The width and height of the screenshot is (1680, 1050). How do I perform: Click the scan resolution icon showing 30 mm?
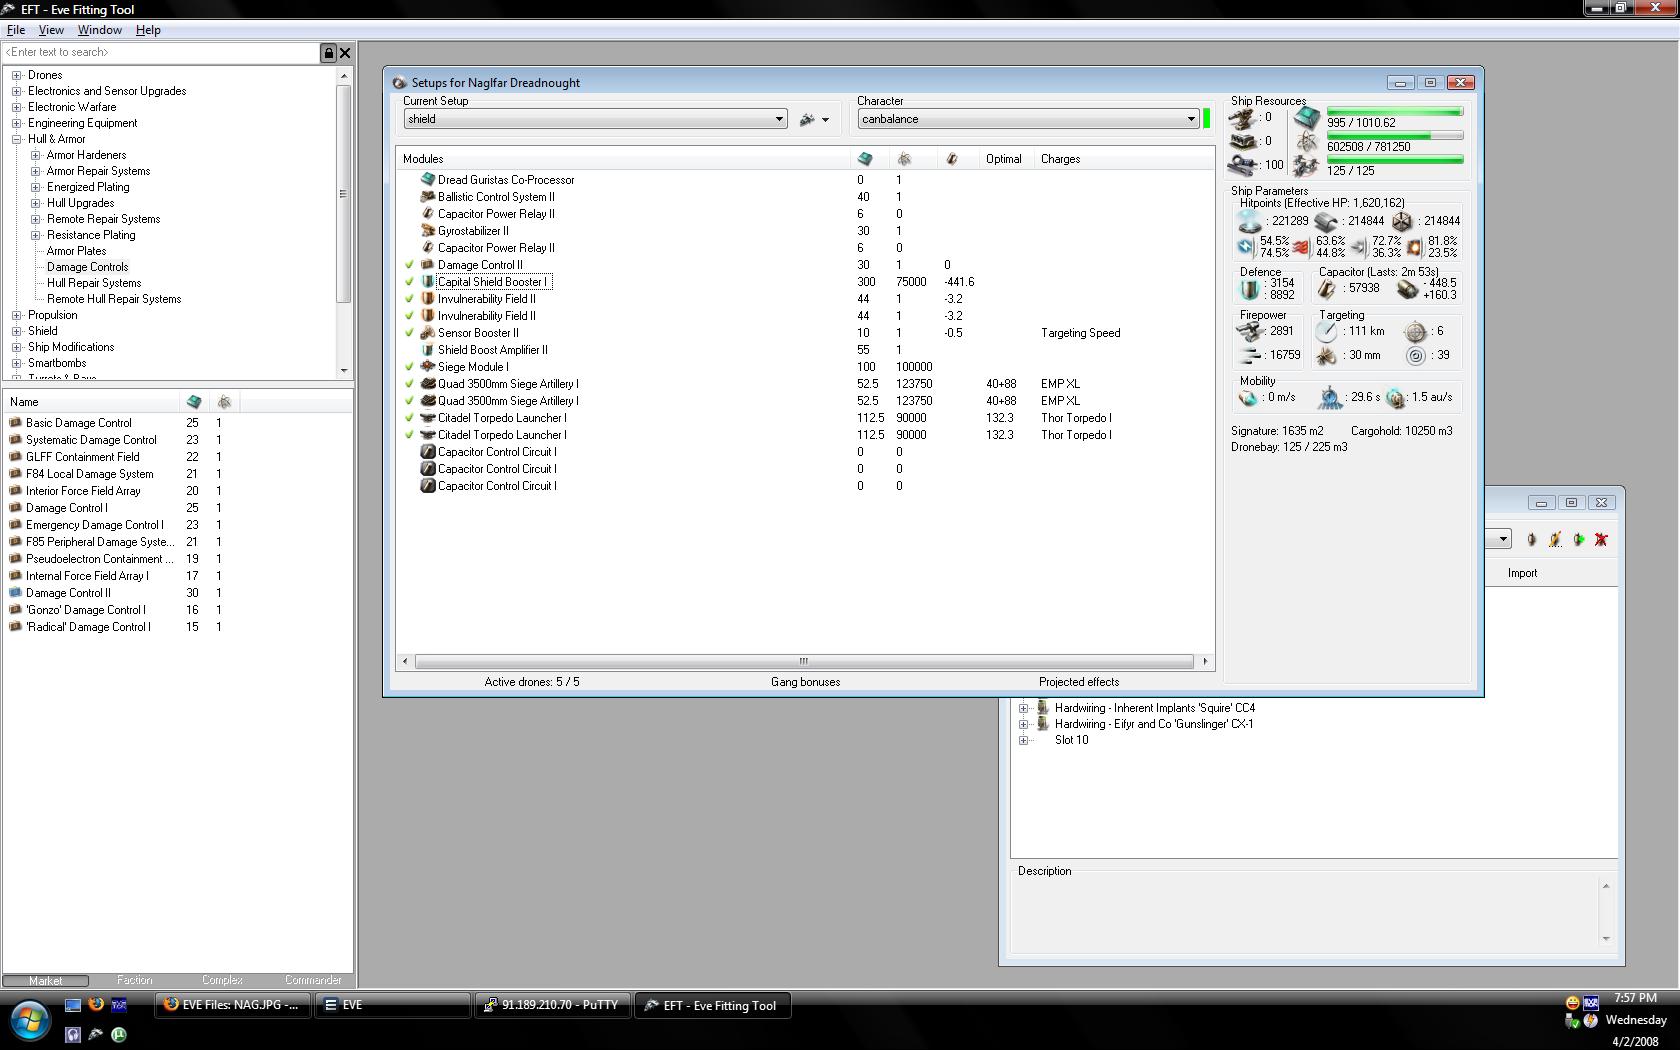[1326, 355]
